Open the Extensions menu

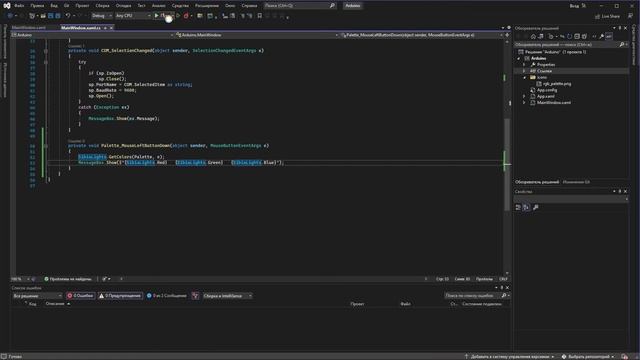[207, 6]
